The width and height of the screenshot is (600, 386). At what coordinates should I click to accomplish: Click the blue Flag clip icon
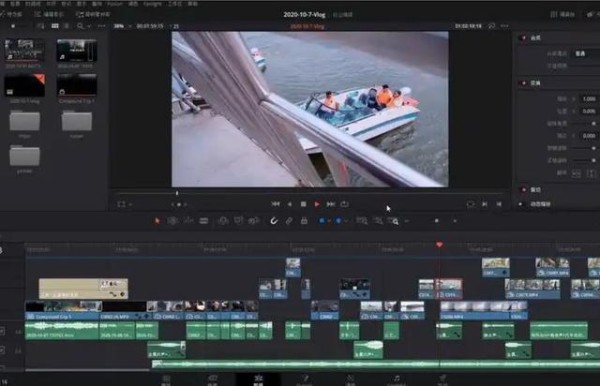click(322, 221)
